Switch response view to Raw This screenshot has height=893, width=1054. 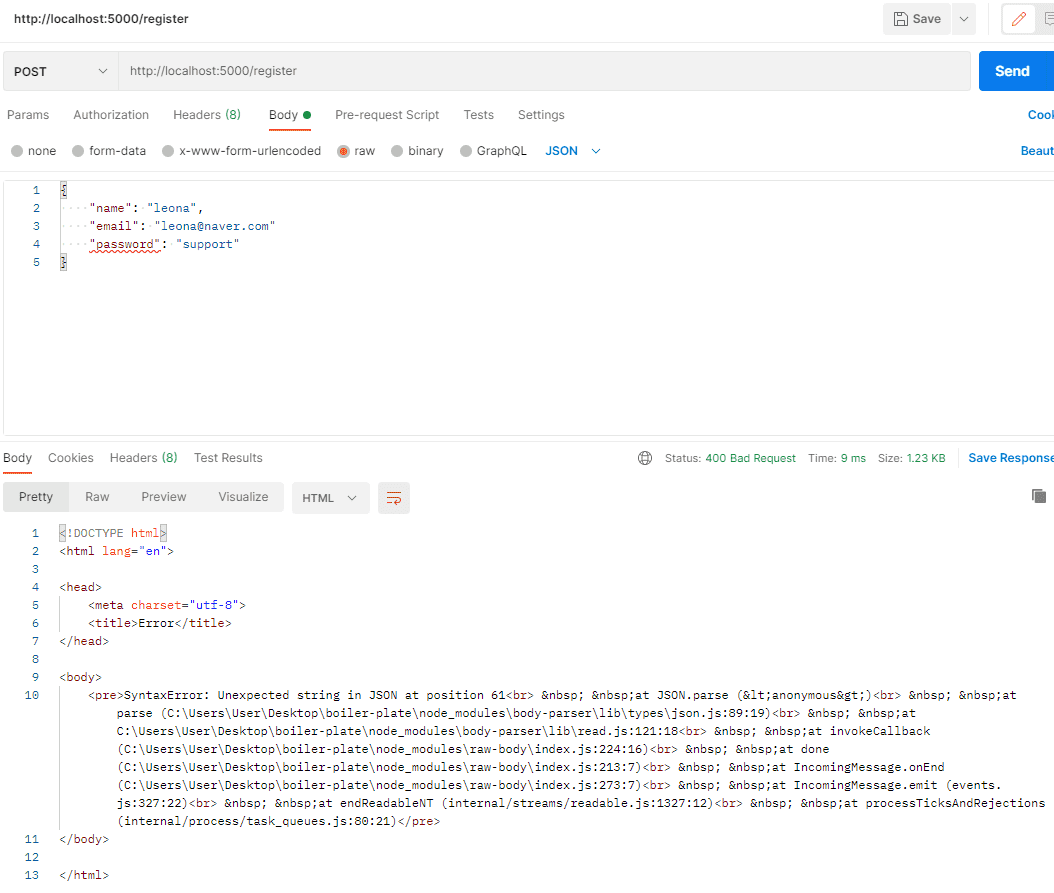tap(97, 497)
